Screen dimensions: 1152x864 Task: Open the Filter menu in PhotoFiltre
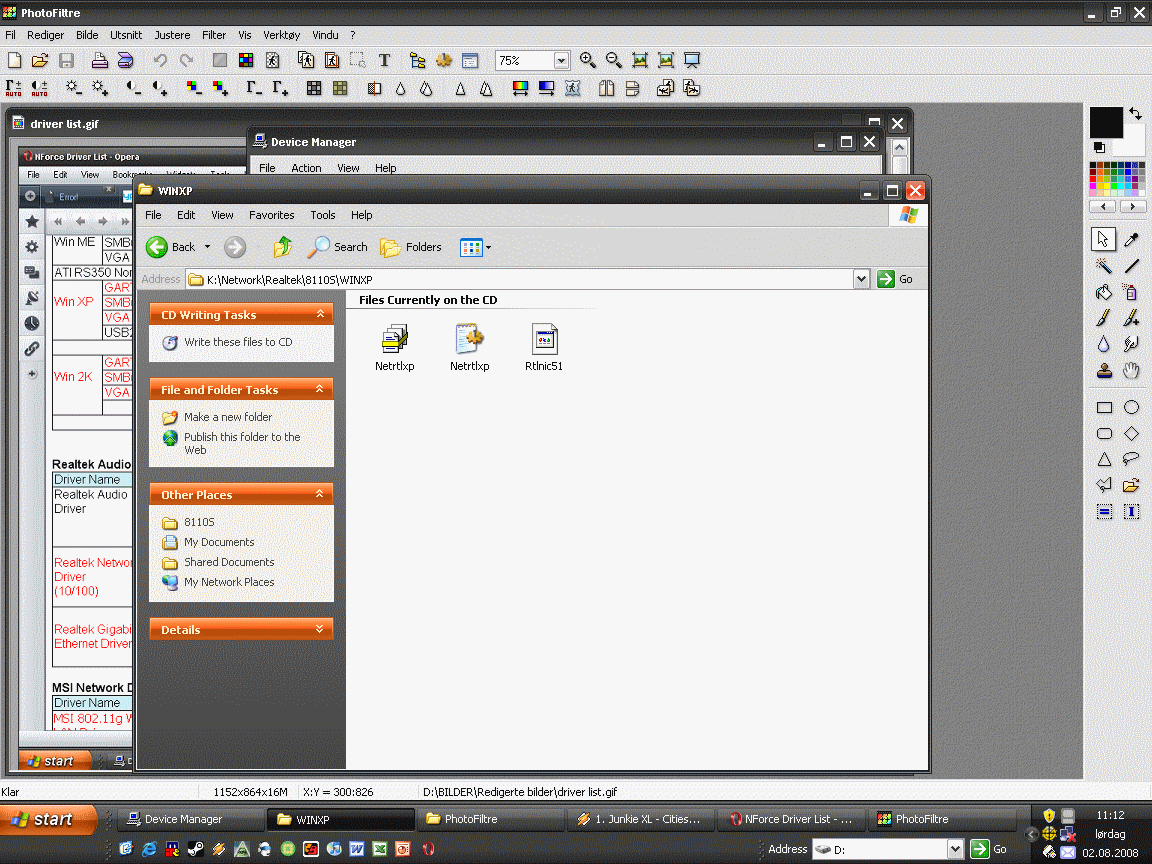click(214, 35)
